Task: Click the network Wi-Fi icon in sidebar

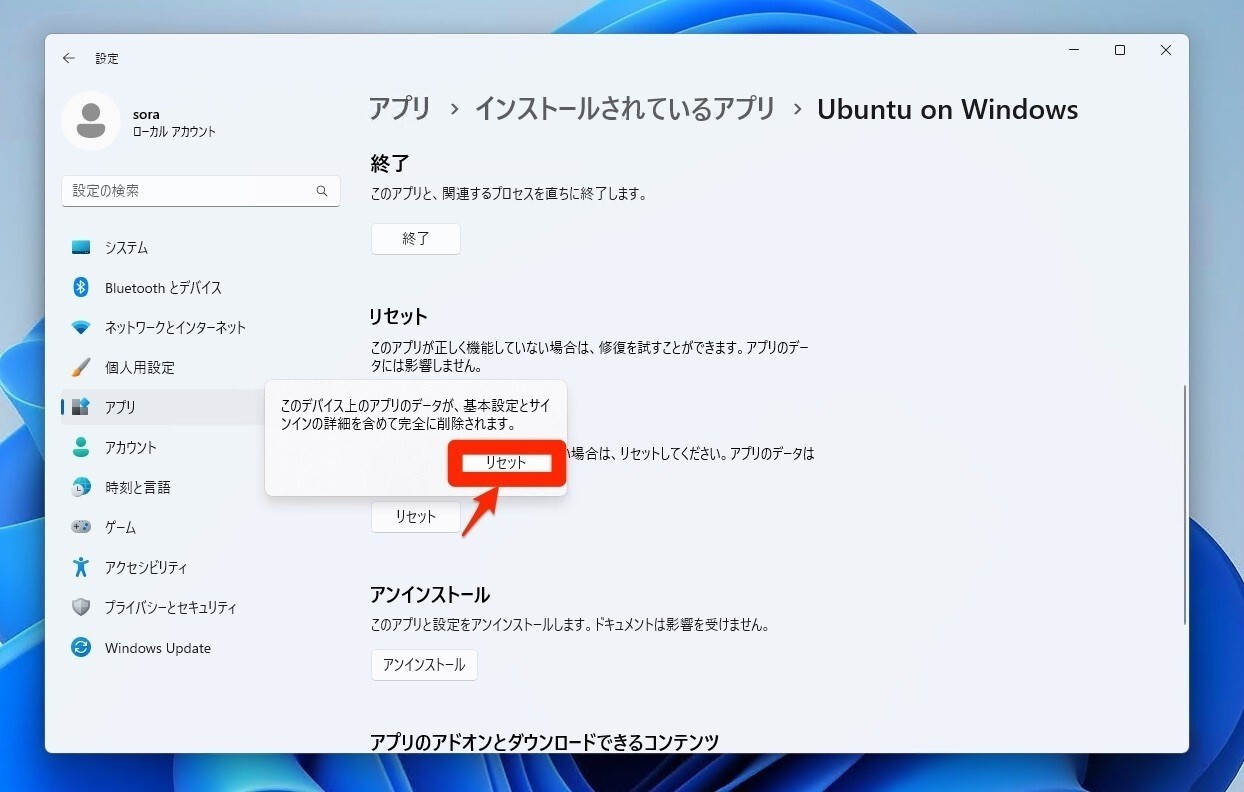Action: (81, 327)
